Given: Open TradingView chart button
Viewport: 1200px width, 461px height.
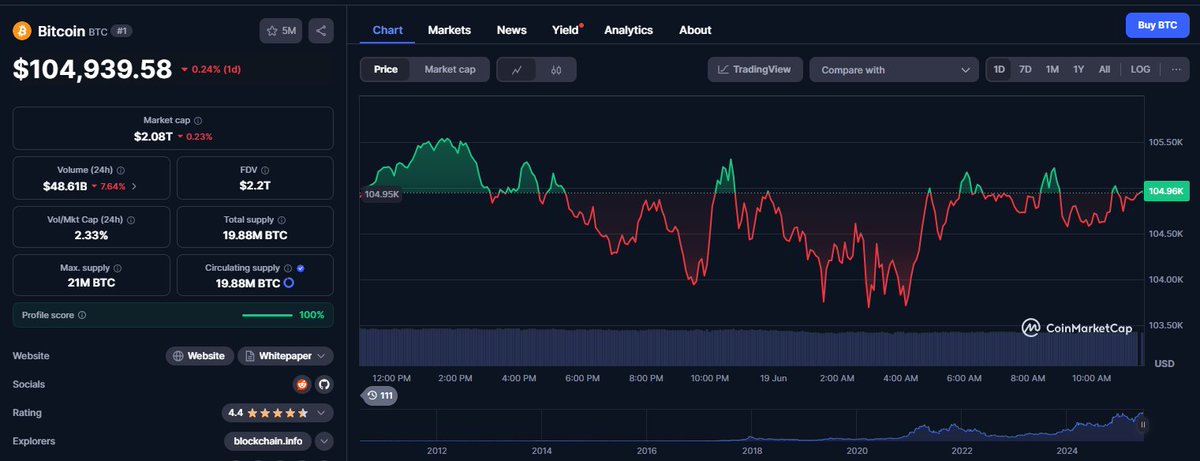Looking at the screenshot, I should [x=754, y=70].
